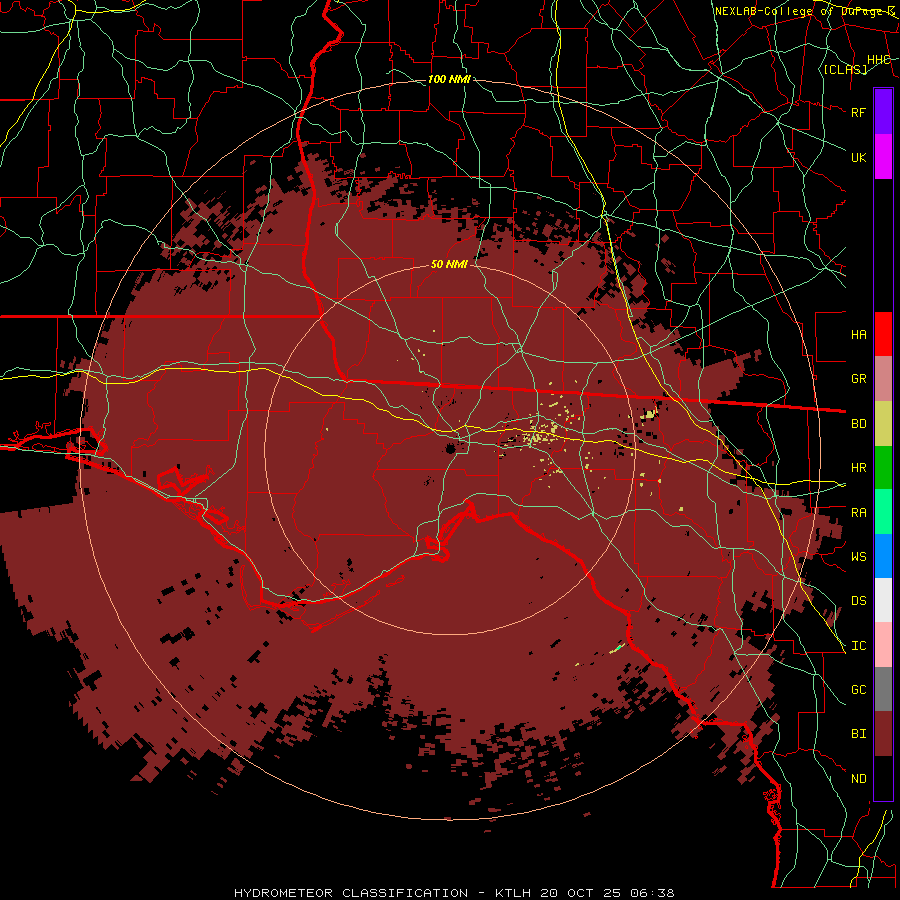Click the 'RA' legend label
The height and width of the screenshot is (900, 900).
[x=858, y=513]
